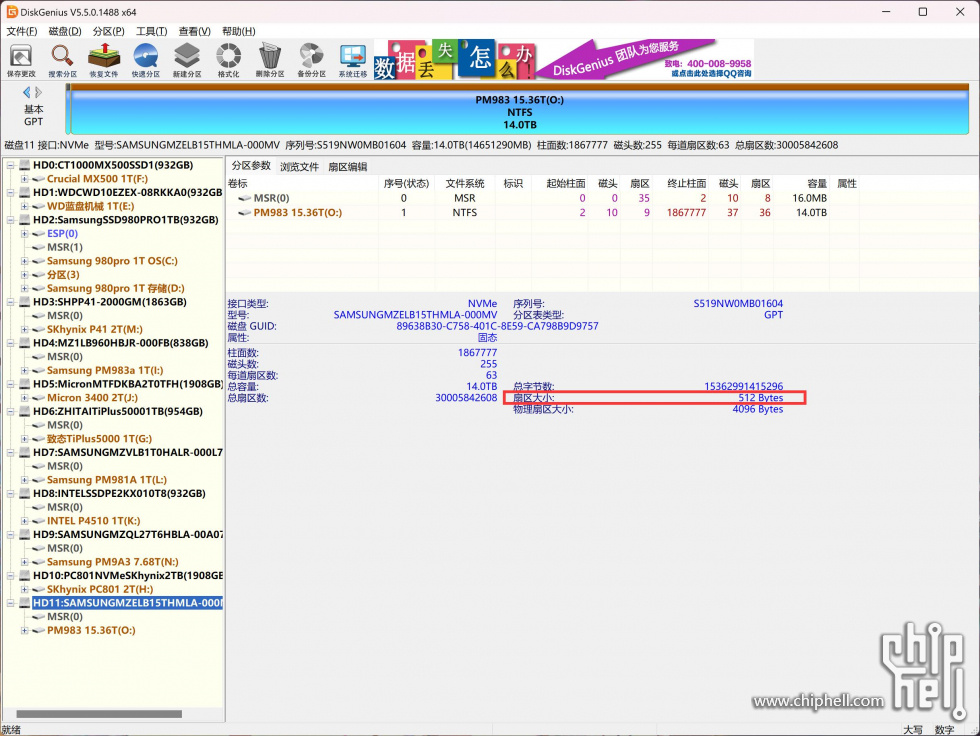980x736 pixels.
Task: Switch to the Sector Editor (扇区编辑) tab
Action: [x=348, y=167]
